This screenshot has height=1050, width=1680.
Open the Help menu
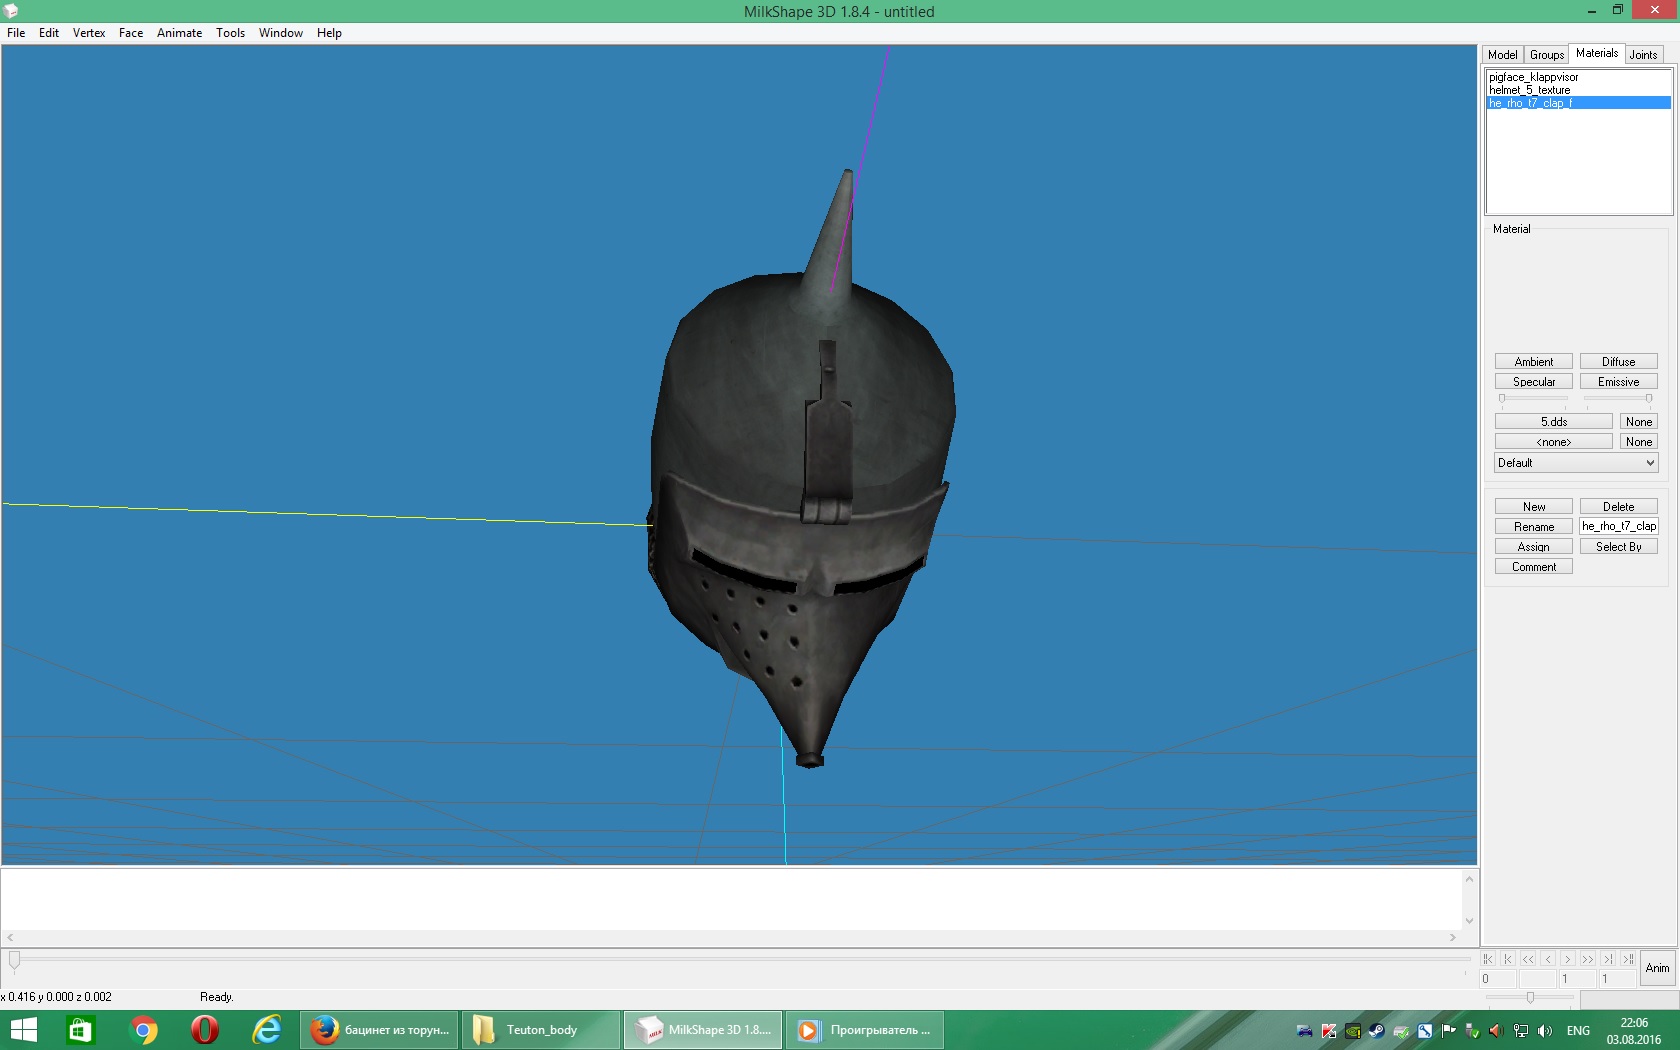click(x=329, y=33)
